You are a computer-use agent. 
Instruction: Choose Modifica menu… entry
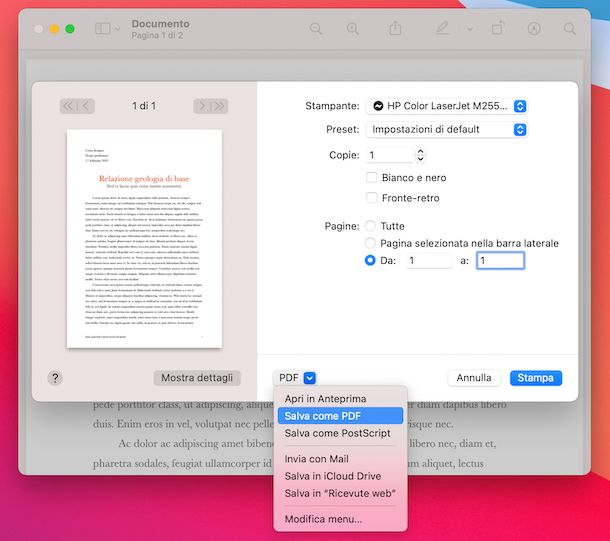(x=340, y=519)
